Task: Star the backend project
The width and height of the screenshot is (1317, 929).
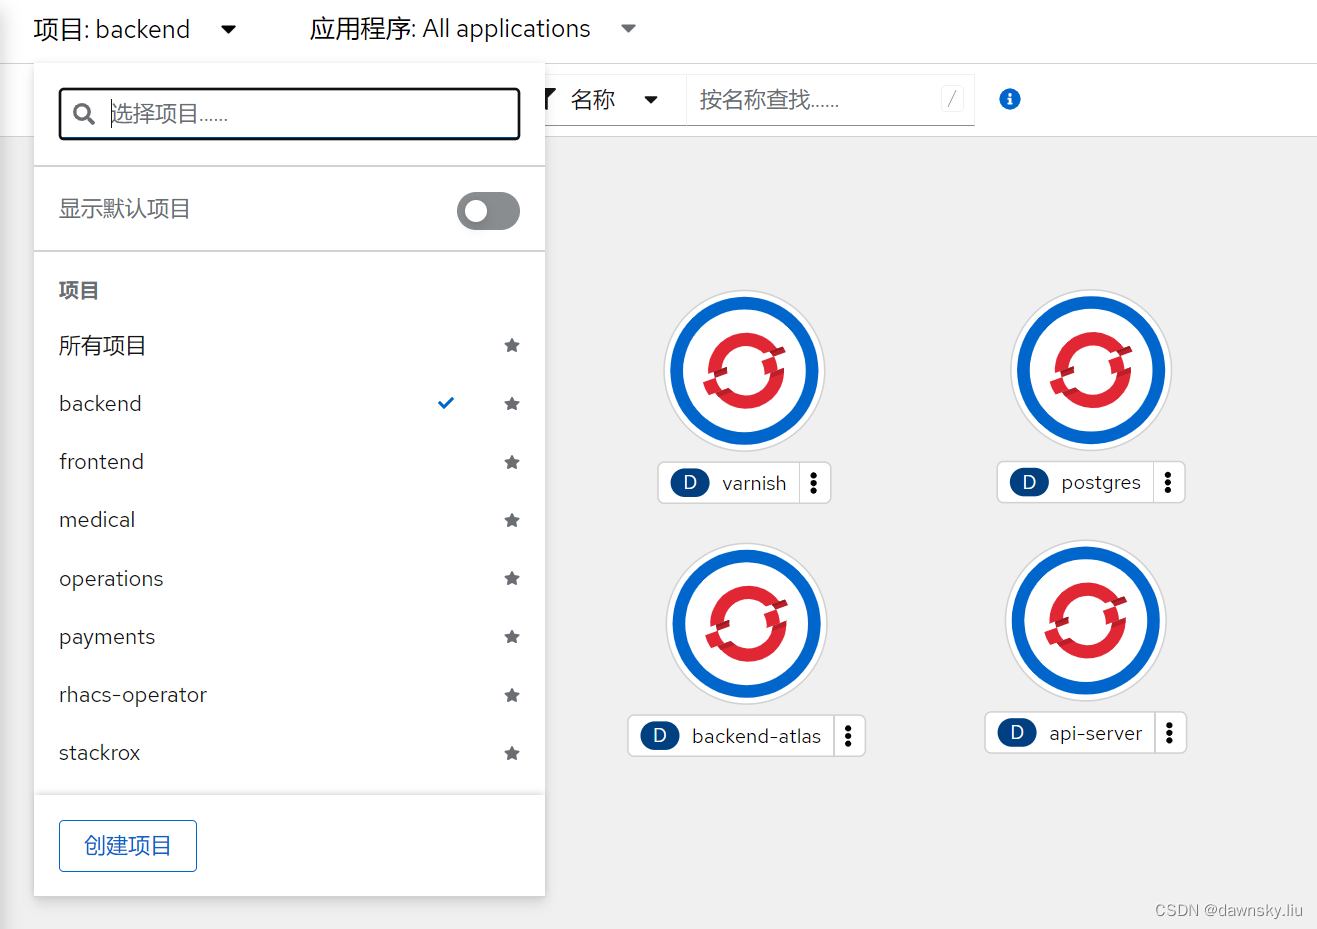Action: [512, 404]
